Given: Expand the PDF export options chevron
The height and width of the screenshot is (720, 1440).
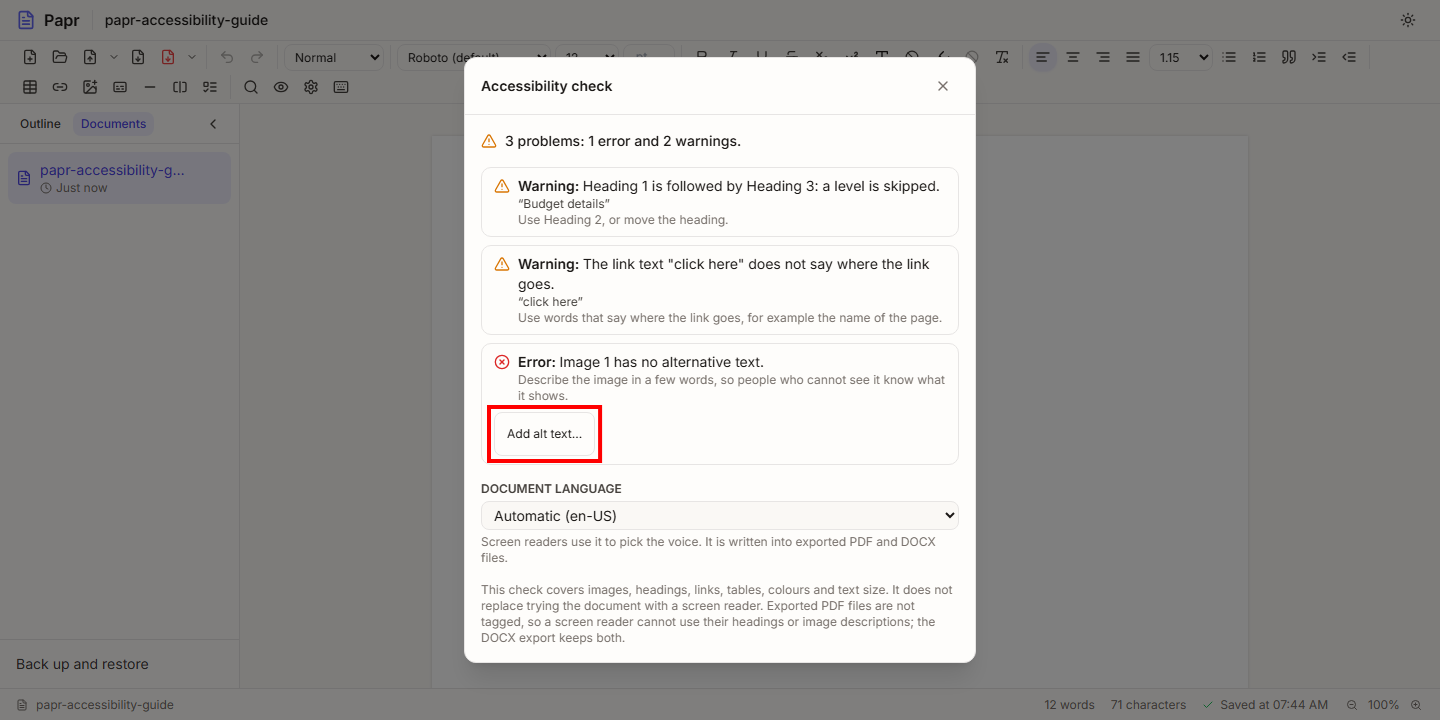Looking at the screenshot, I should (x=192, y=57).
